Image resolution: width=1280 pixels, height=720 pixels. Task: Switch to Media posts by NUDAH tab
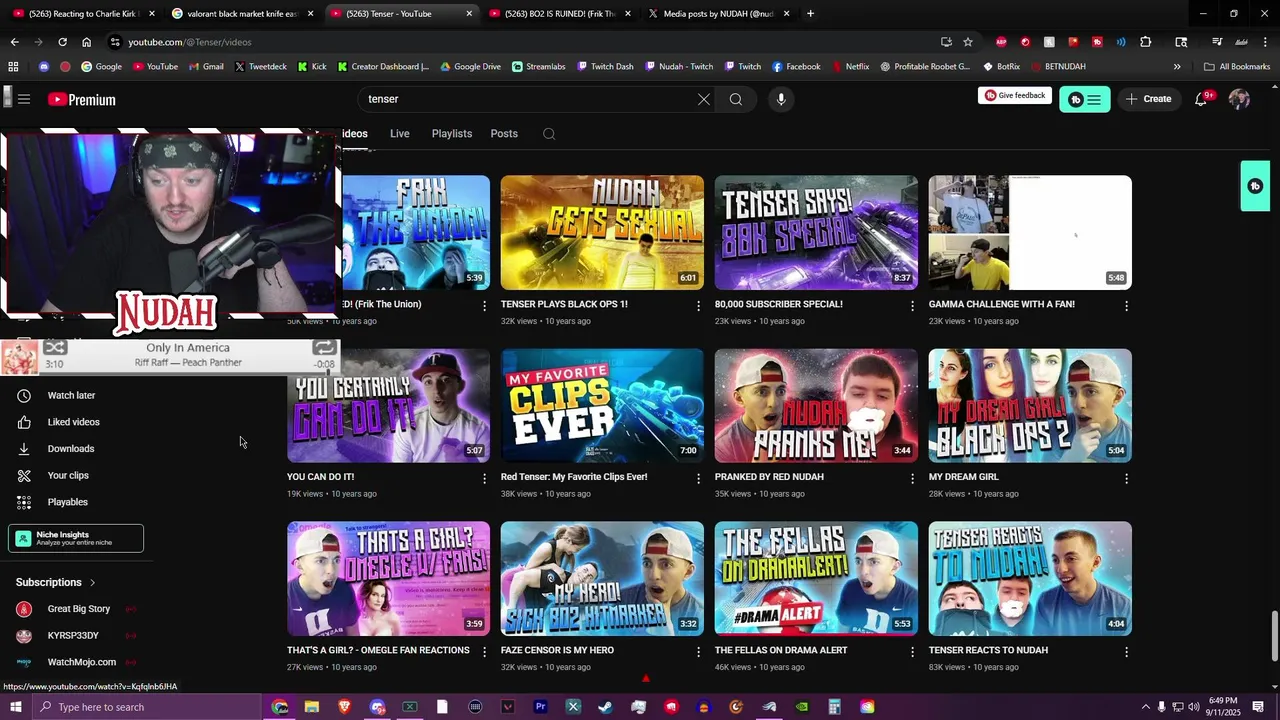(x=720, y=14)
